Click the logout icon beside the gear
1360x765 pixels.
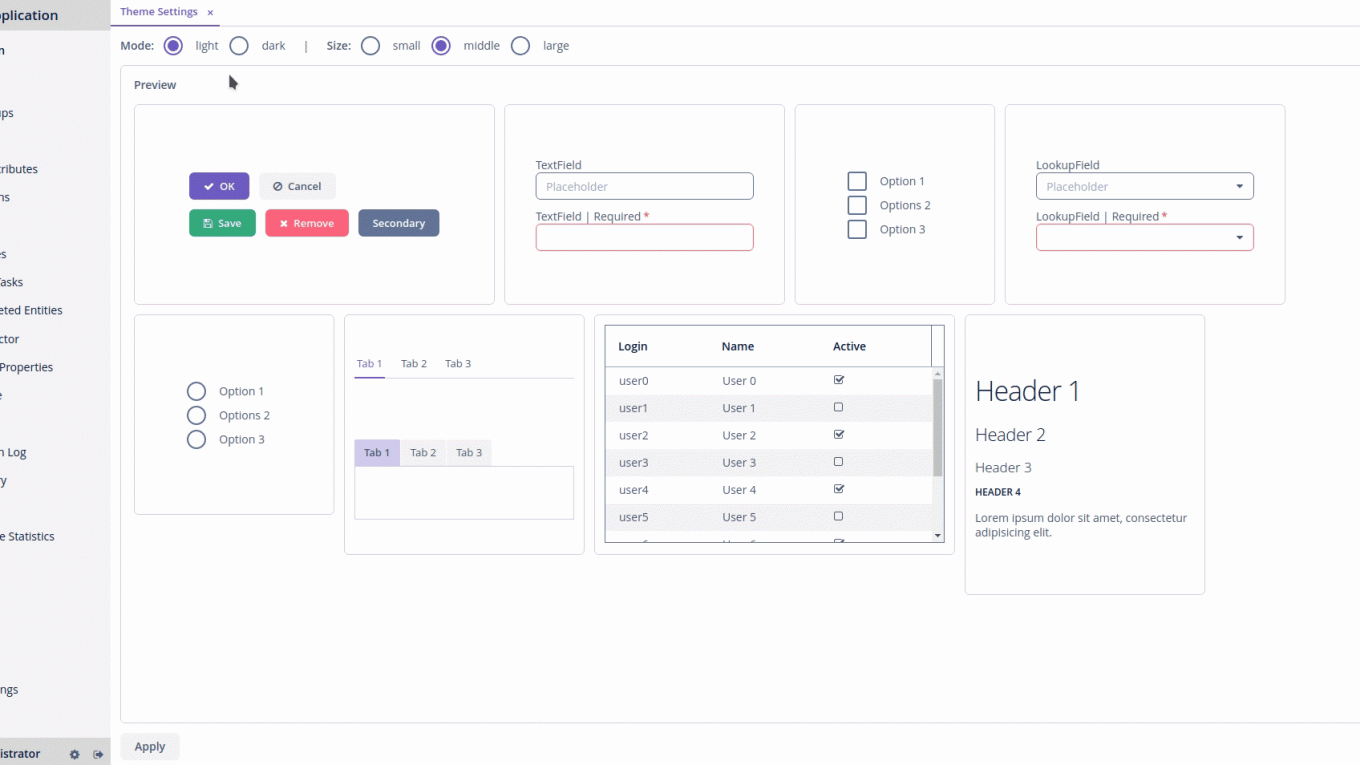(98, 755)
